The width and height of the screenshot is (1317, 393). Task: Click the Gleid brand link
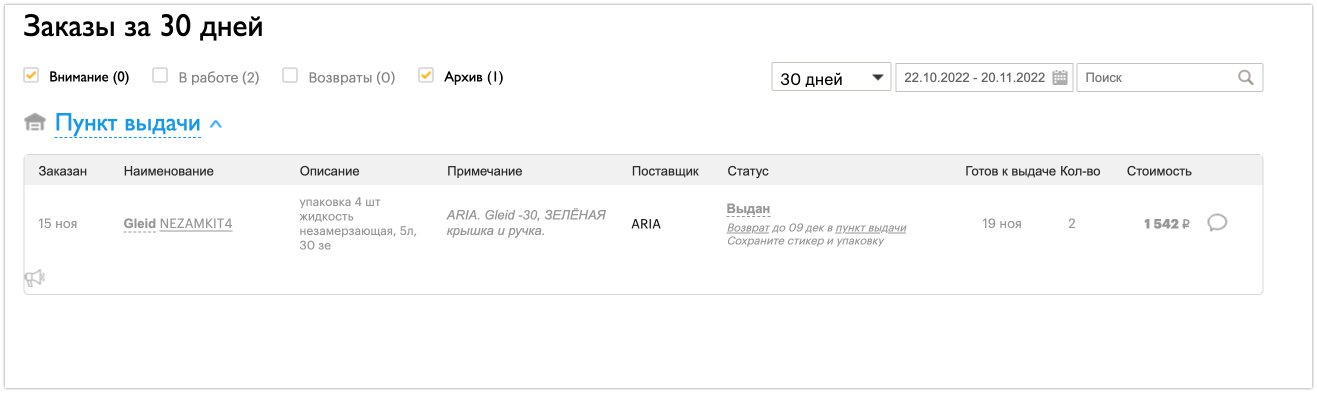tap(140, 224)
